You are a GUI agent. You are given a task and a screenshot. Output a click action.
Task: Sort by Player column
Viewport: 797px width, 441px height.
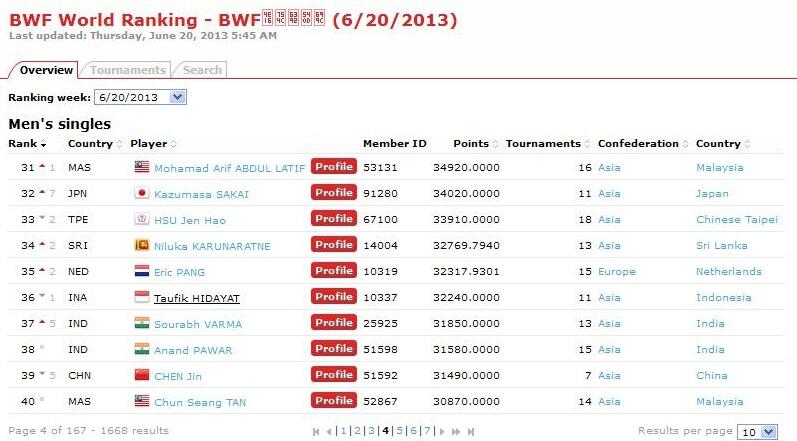[153, 144]
